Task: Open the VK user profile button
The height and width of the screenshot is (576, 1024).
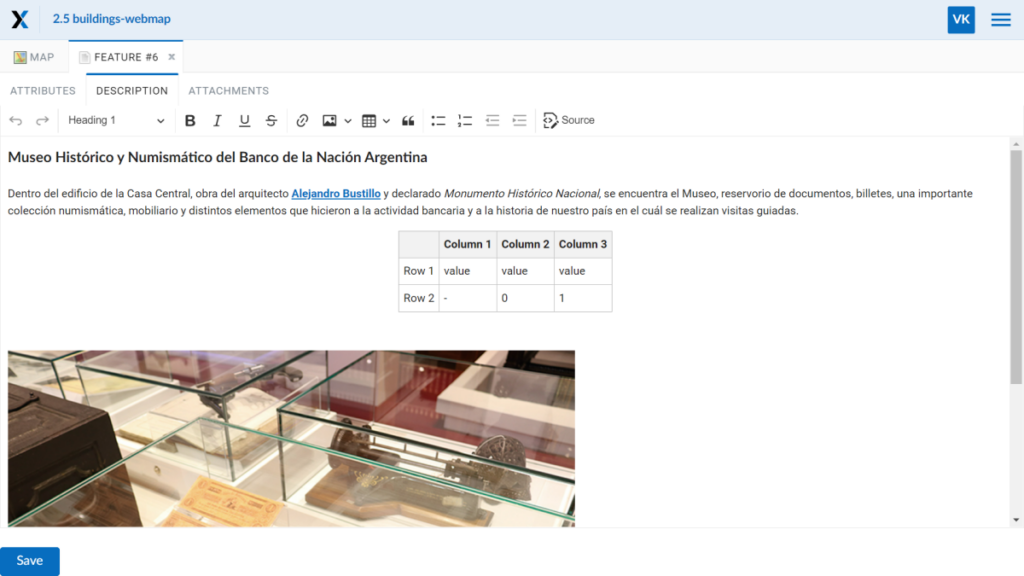Action: 961,20
